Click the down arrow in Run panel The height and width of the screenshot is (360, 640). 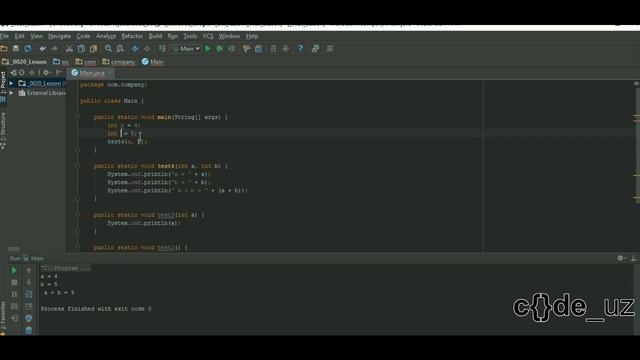29,282
